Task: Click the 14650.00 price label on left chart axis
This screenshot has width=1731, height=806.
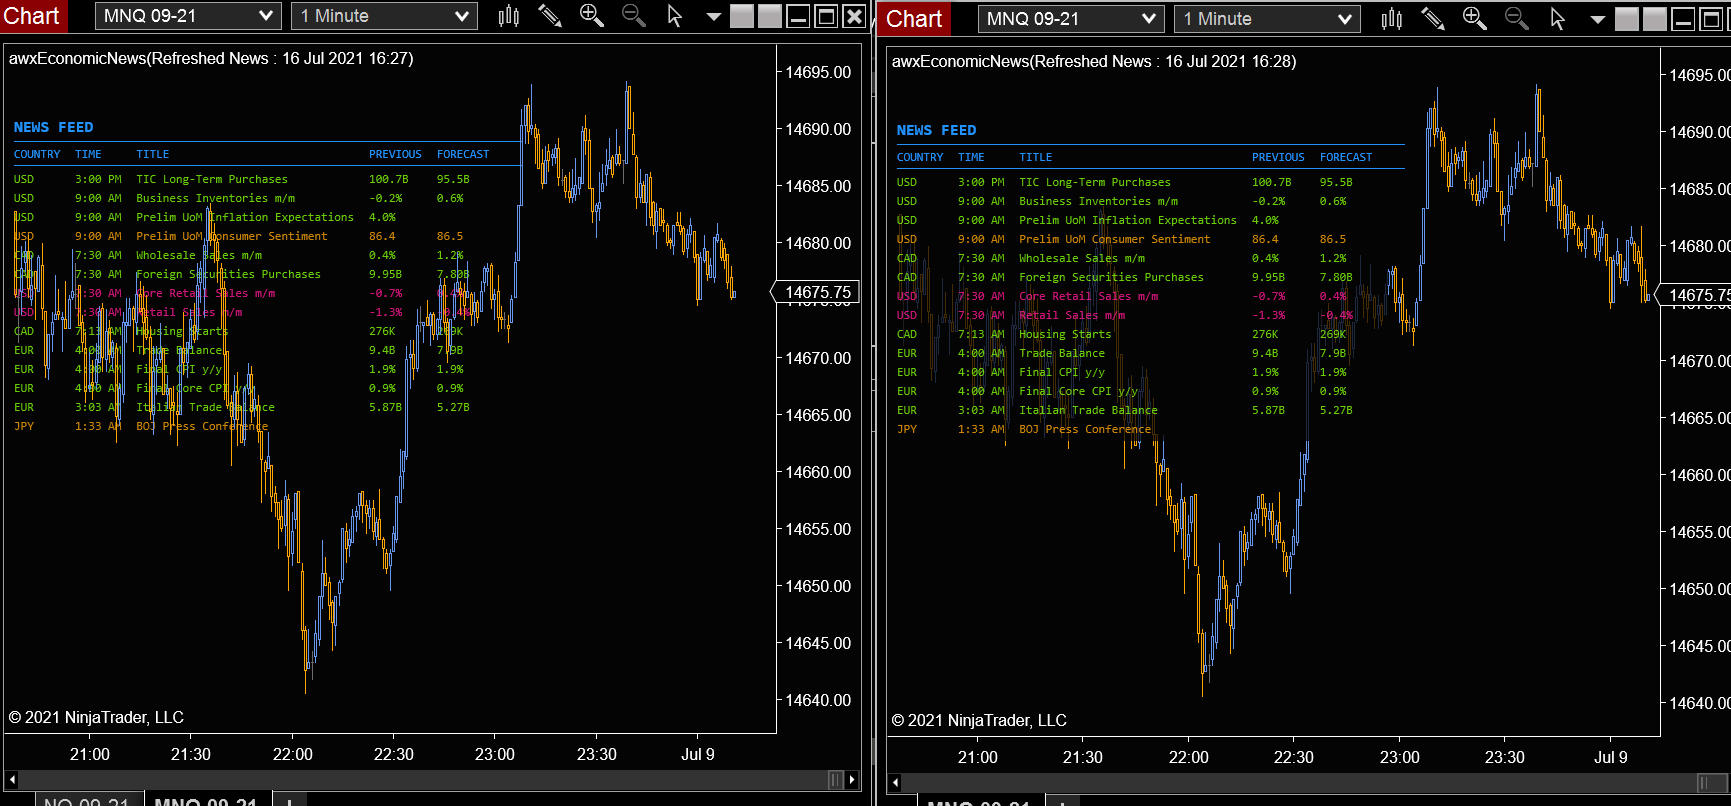Action: point(818,586)
